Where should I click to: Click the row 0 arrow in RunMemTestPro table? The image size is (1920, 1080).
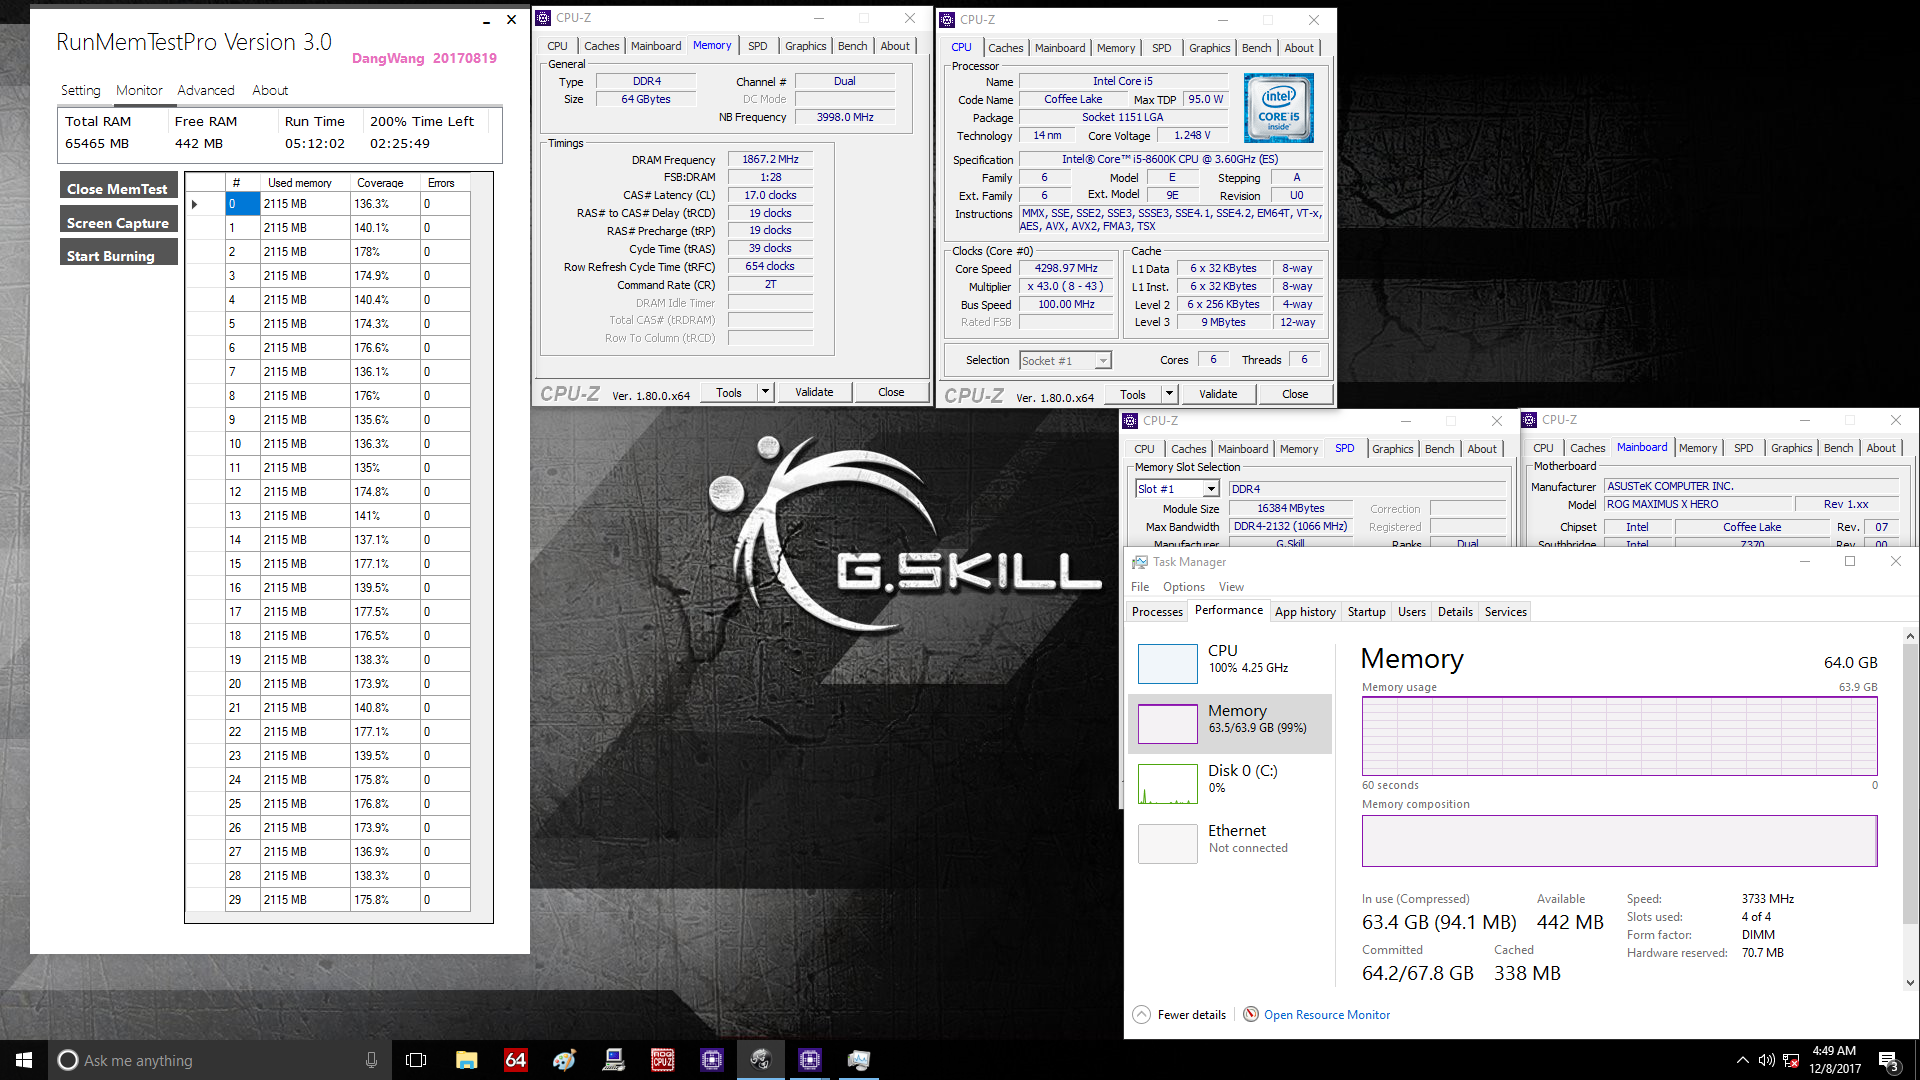(195, 204)
